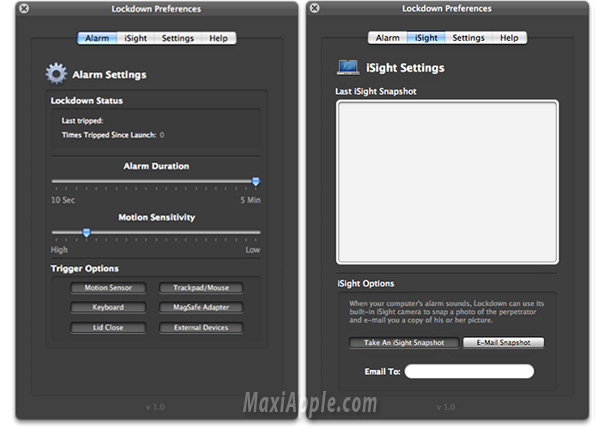The width and height of the screenshot is (595, 428).
Task: Click the 'Lockdown Status' heading
Action: click(87, 101)
